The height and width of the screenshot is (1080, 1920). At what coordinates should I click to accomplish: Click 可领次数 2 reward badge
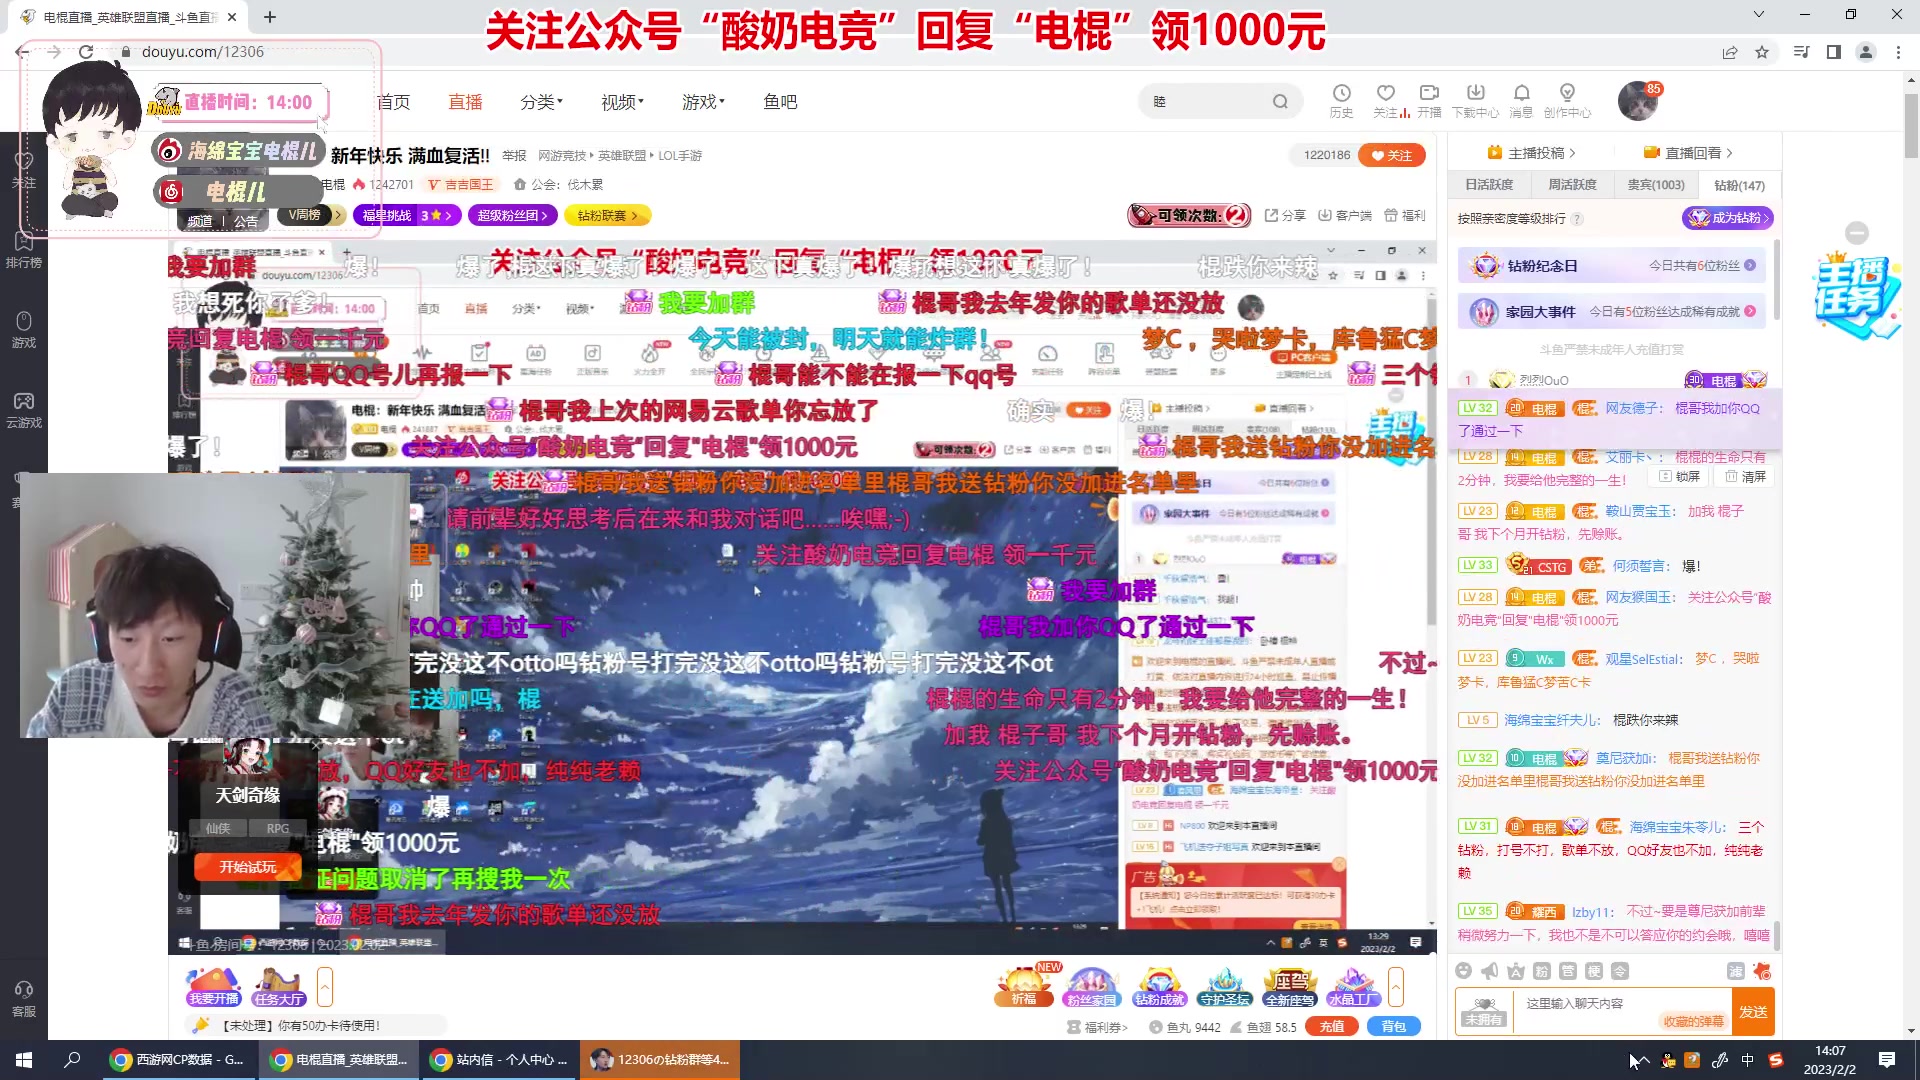click(1190, 215)
